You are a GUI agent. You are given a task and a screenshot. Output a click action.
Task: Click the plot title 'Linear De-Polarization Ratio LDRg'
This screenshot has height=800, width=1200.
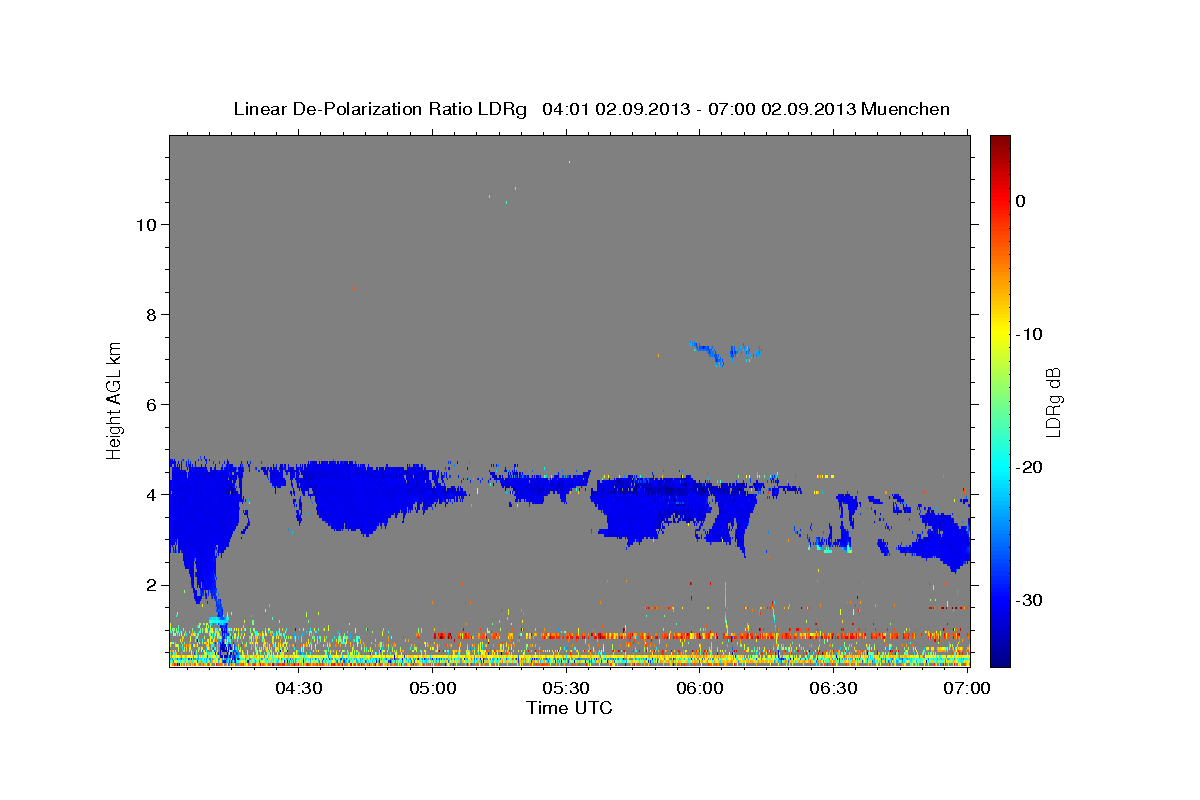point(380,109)
